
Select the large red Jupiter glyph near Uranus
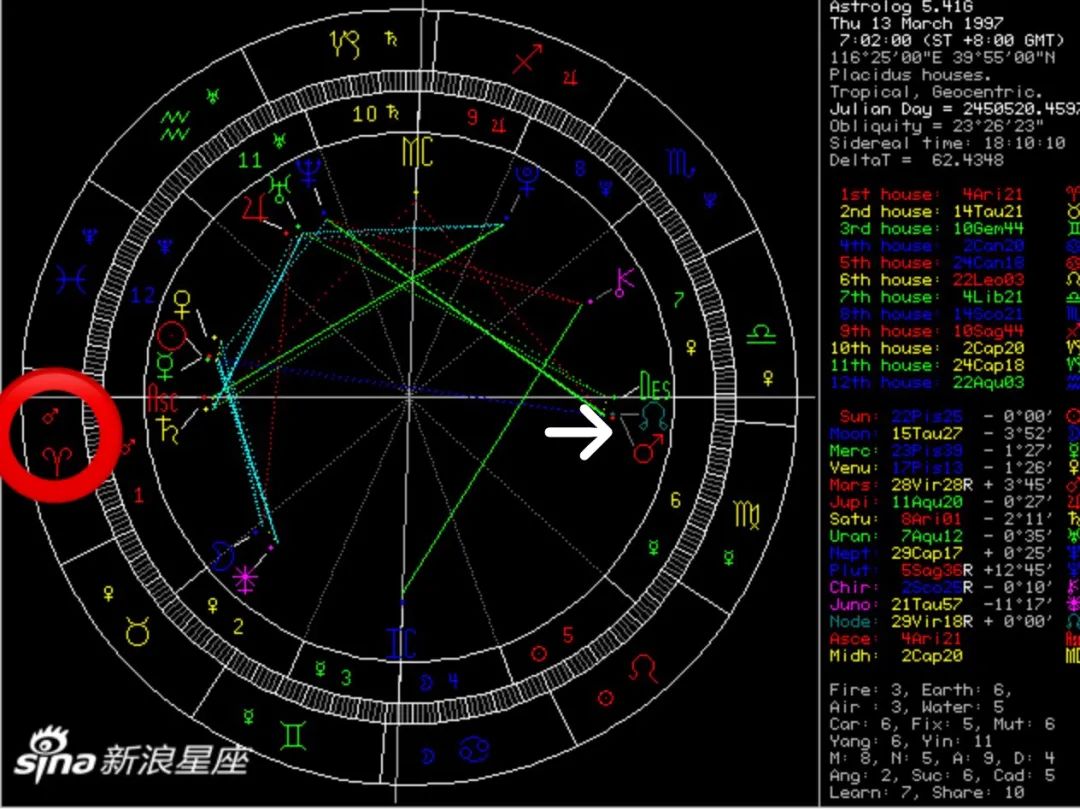254,208
